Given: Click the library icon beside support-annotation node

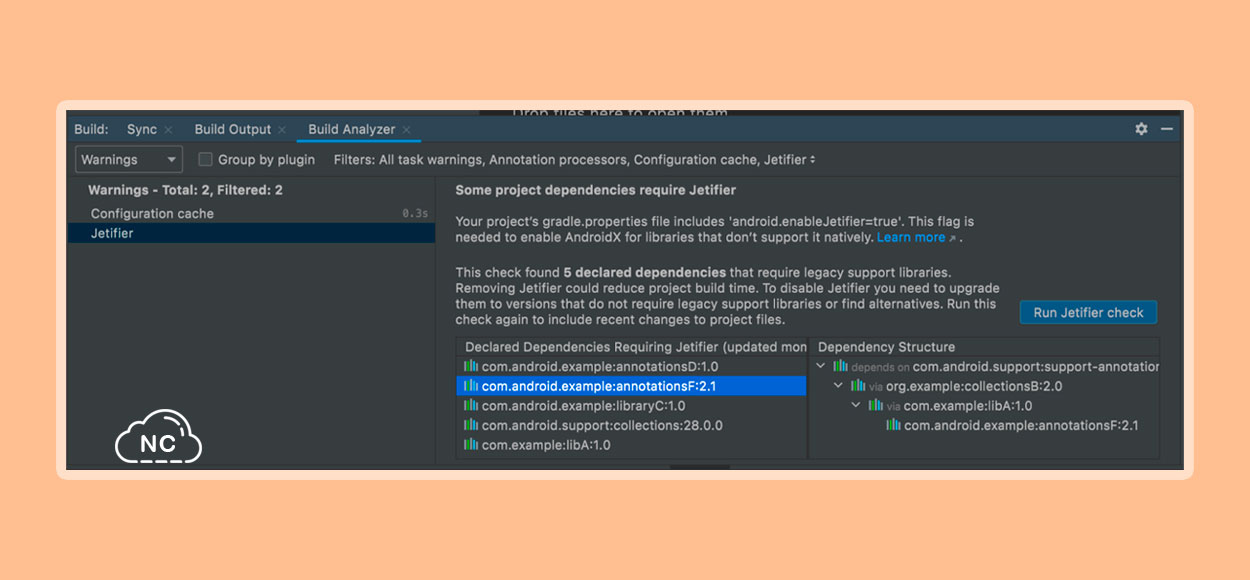Looking at the screenshot, I should 840,366.
